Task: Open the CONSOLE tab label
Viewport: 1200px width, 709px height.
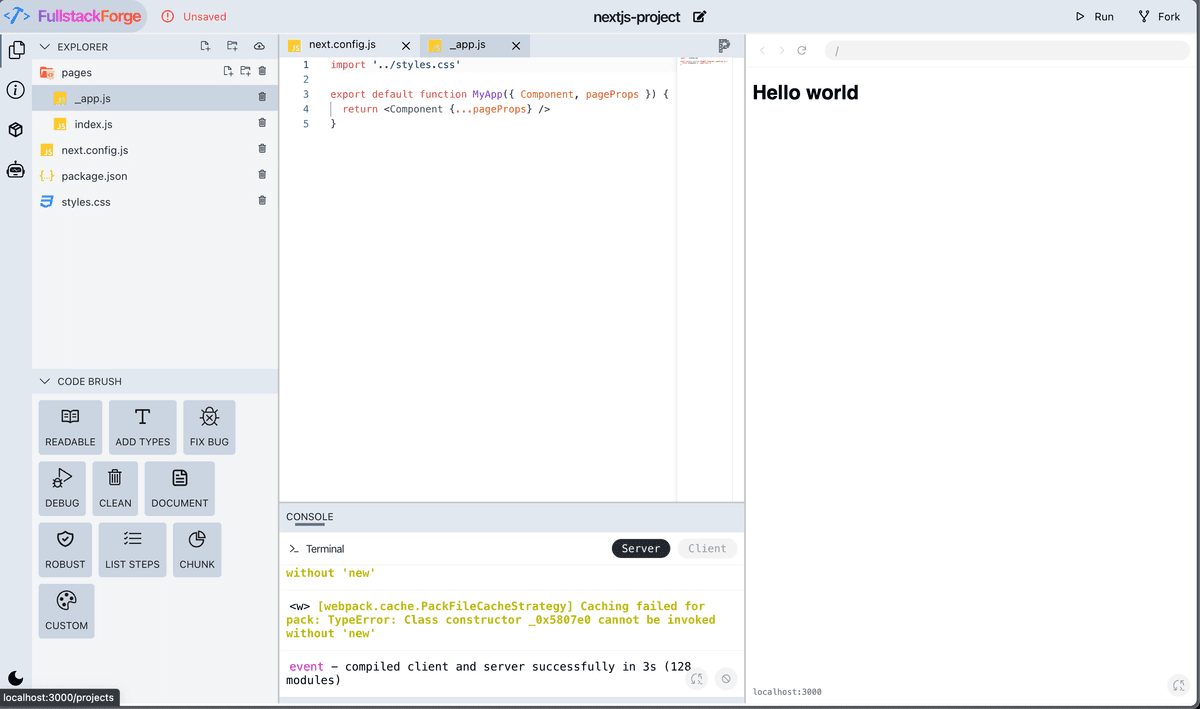Action: pyautogui.click(x=308, y=517)
